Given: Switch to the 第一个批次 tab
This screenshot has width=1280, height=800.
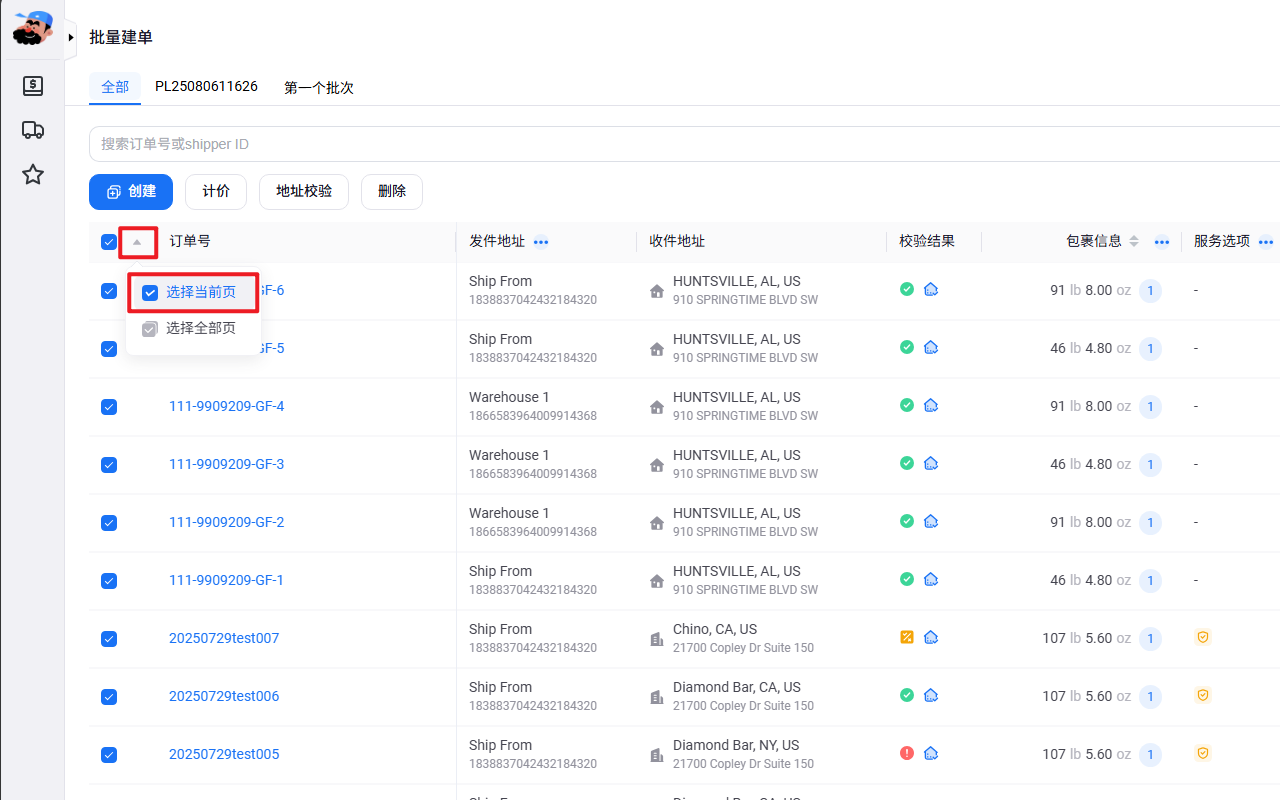Looking at the screenshot, I should pos(319,88).
